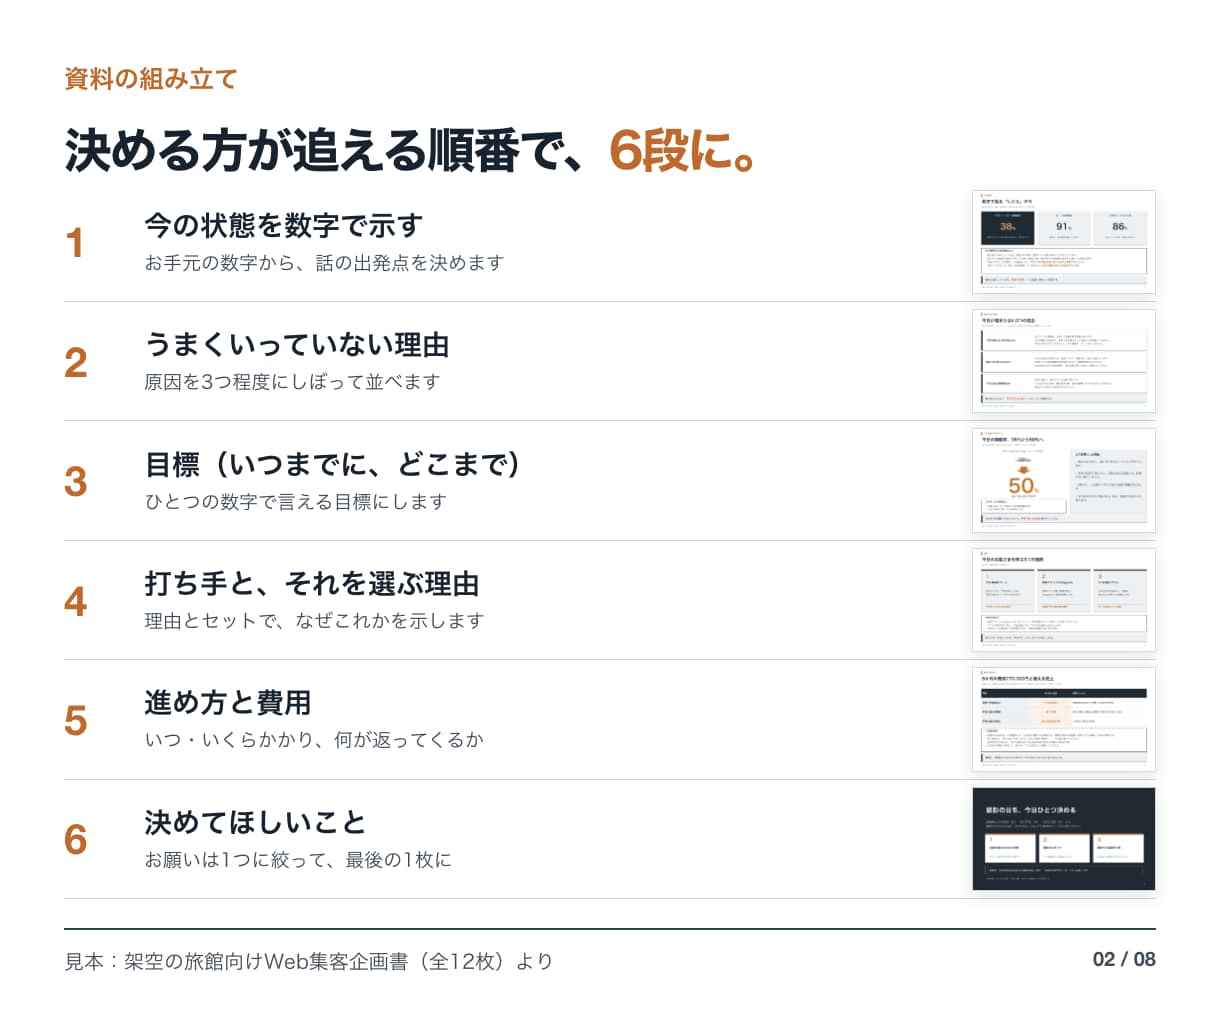Click the headline 決める方が追える順番で、6段に。

pyautogui.click(x=410, y=151)
